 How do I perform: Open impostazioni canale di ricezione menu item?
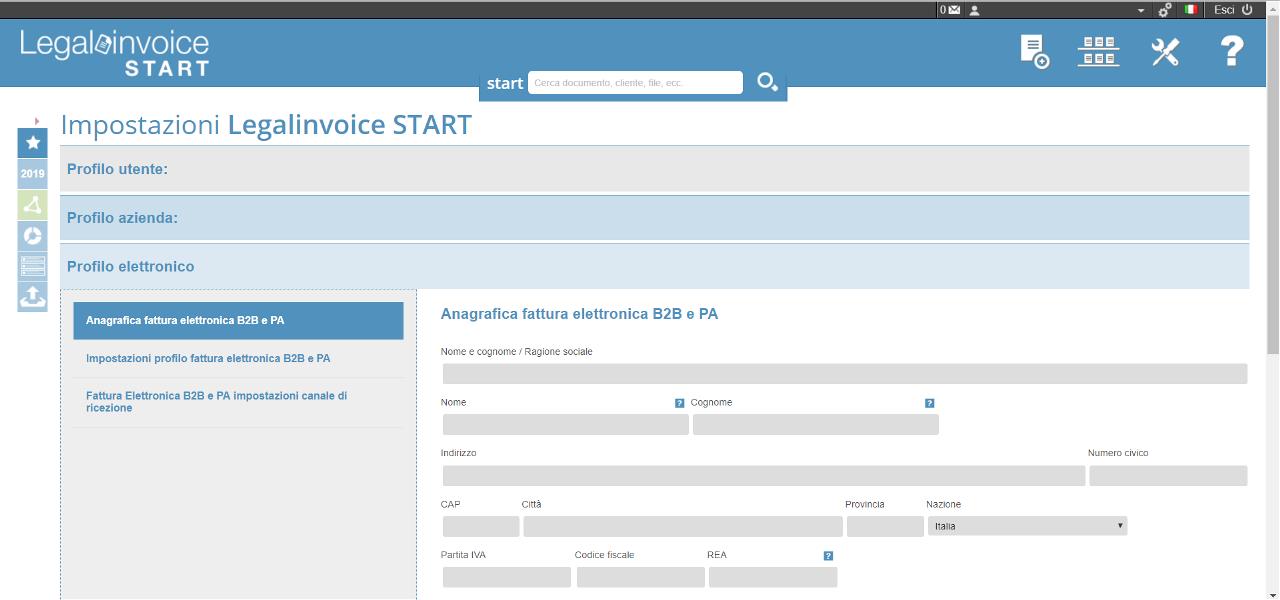(x=217, y=402)
